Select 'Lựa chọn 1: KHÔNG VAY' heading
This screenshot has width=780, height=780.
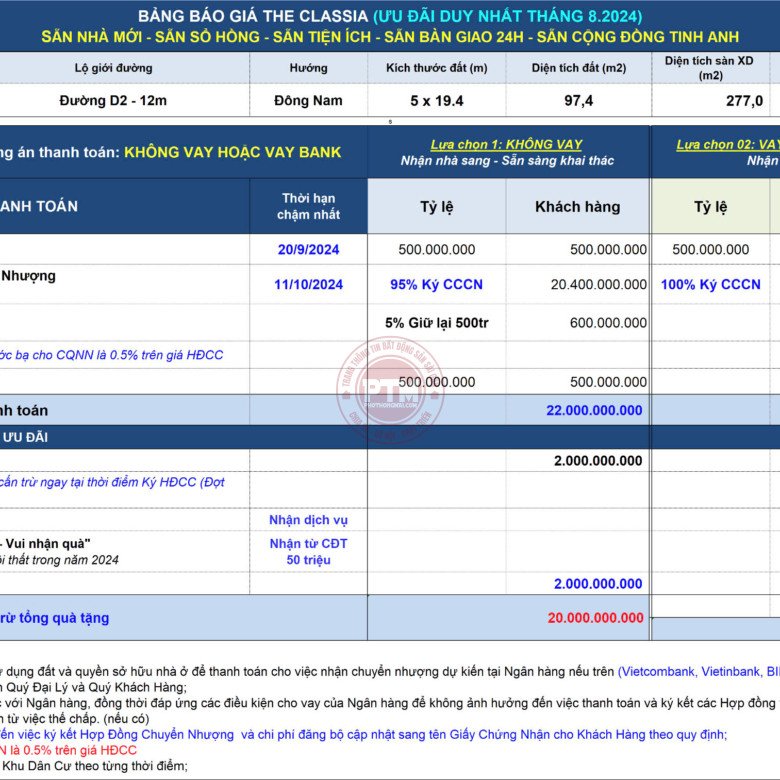pyautogui.click(x=506, y=144)
